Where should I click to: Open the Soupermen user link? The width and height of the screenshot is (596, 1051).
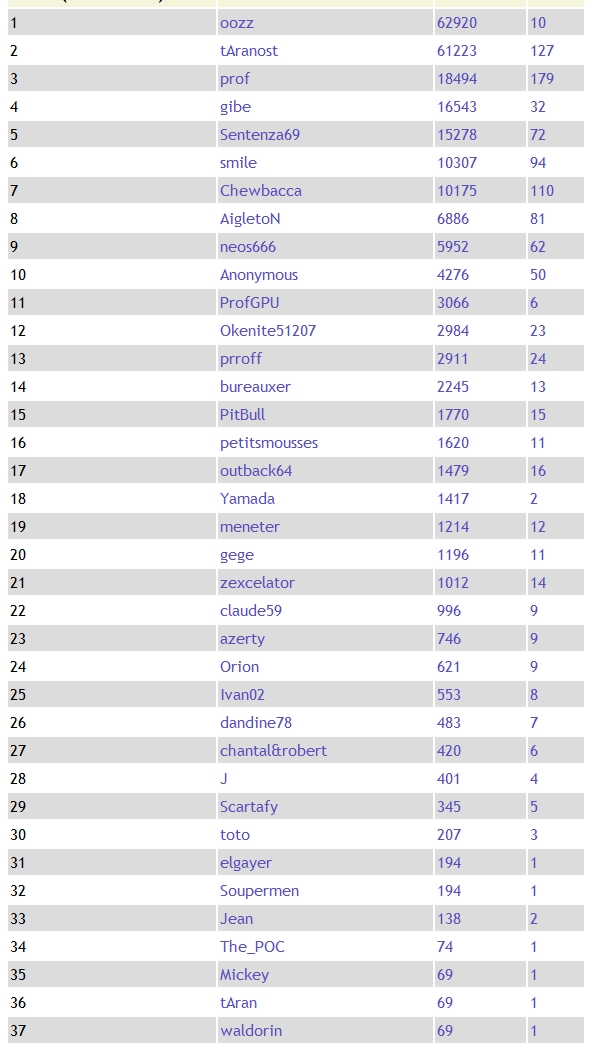(x=259, y=891)
